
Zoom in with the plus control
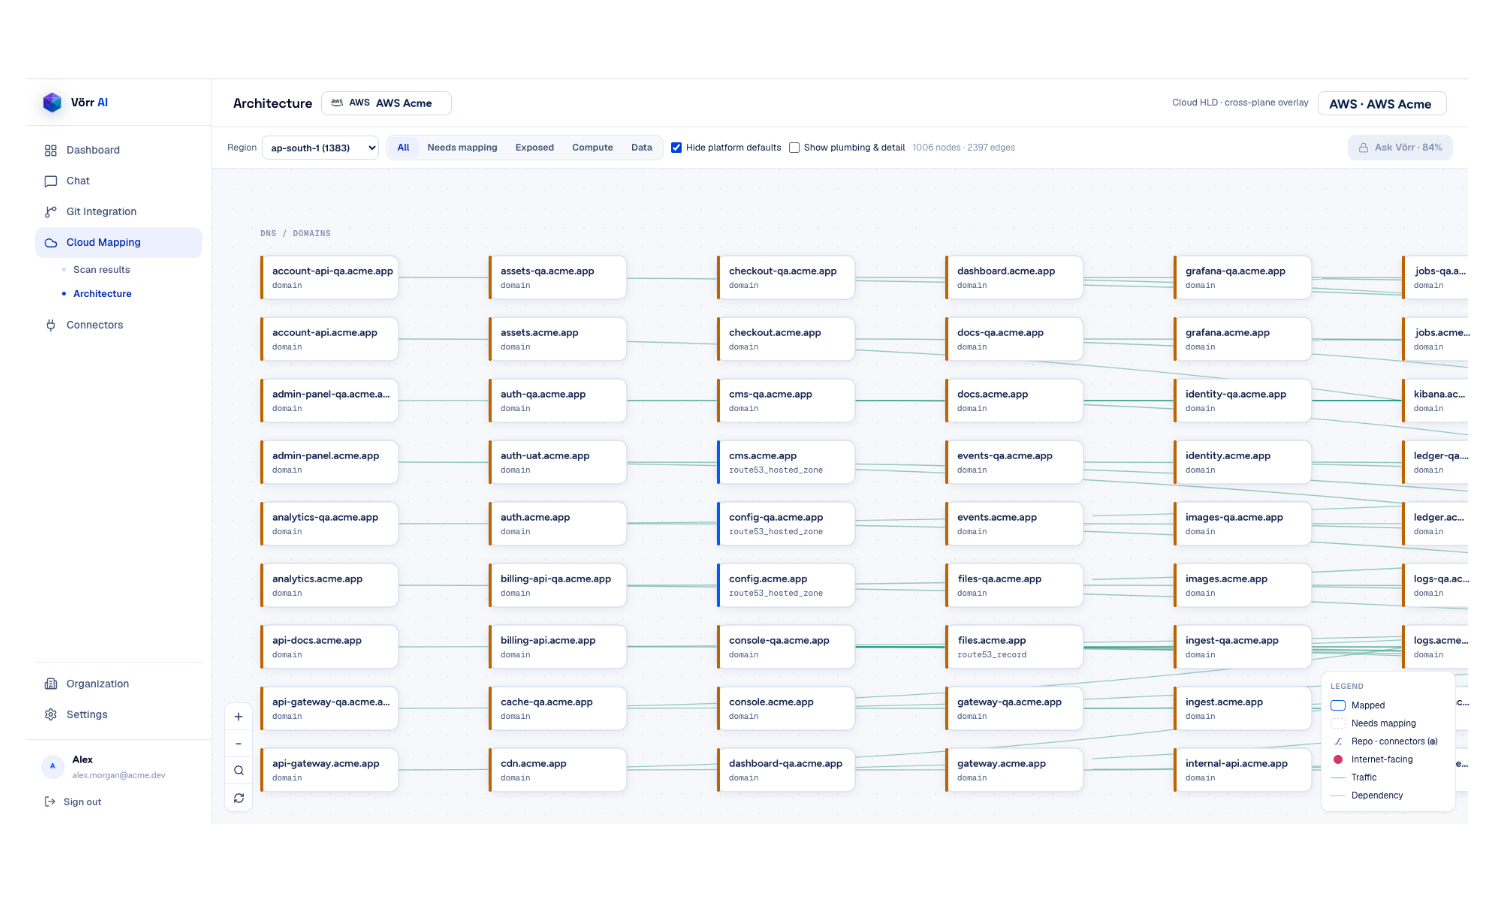coord(239,717)
